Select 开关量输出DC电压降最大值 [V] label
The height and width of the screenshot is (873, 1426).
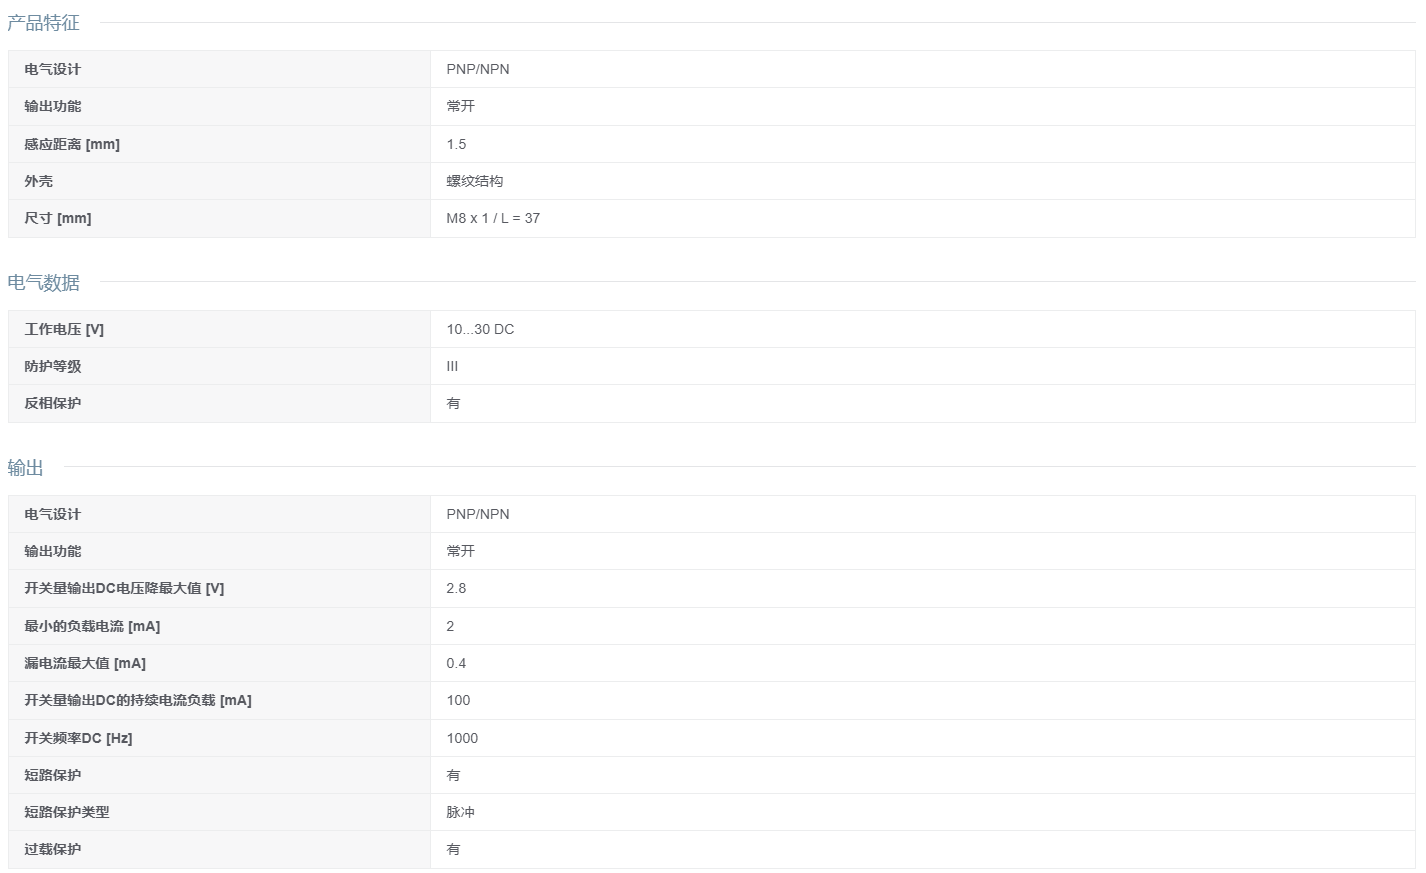click(124, 588)
